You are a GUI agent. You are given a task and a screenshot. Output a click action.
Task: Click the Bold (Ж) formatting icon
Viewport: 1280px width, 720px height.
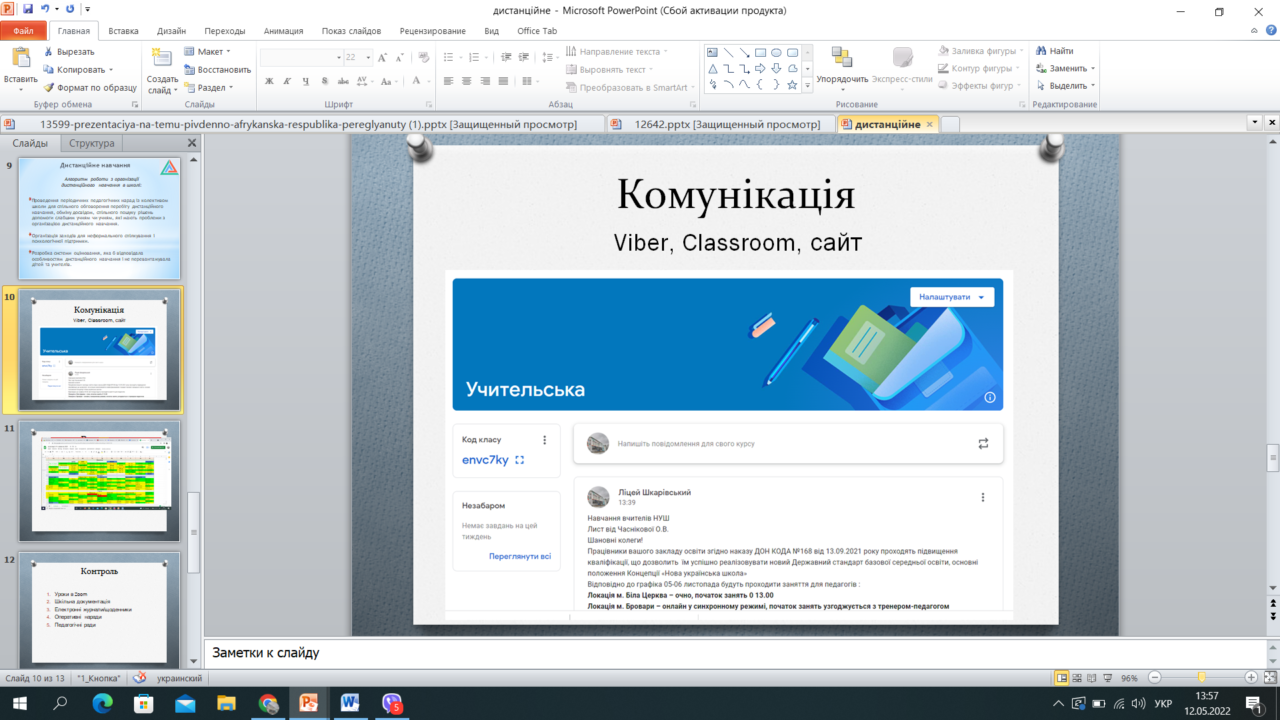pyautogui.click(x=268, y=81)
